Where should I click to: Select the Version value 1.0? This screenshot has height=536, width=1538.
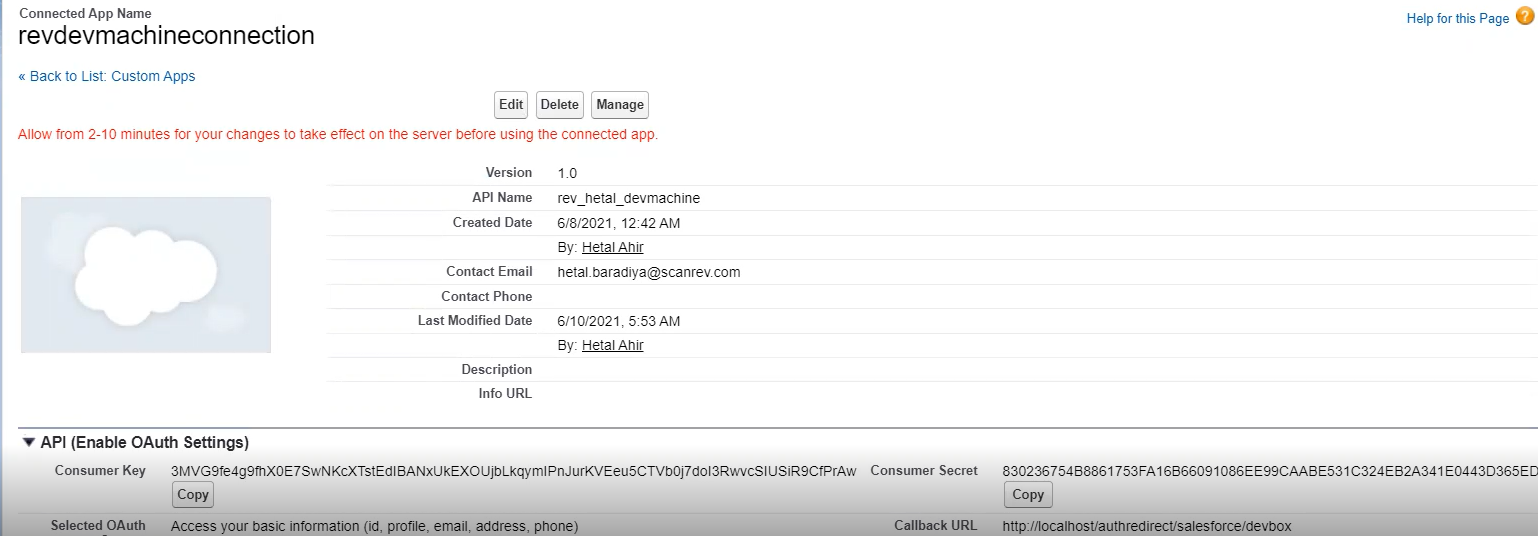point(567,173)
